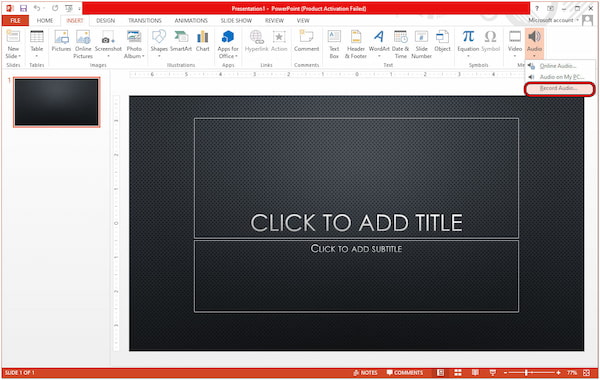Toggle Normal view button in status bar
The height and width of the screenshot is (380, 600).
(440, 373)
